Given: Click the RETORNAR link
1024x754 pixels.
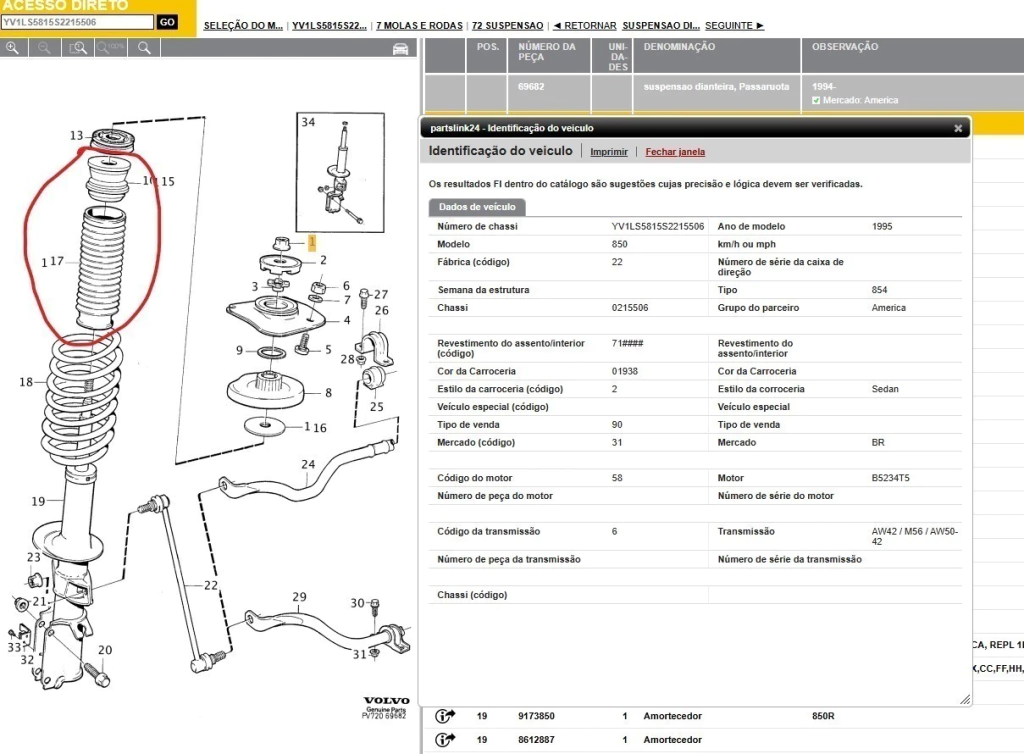Looking at the screenshot, I should pyautogui.click(x=584, y=25).
